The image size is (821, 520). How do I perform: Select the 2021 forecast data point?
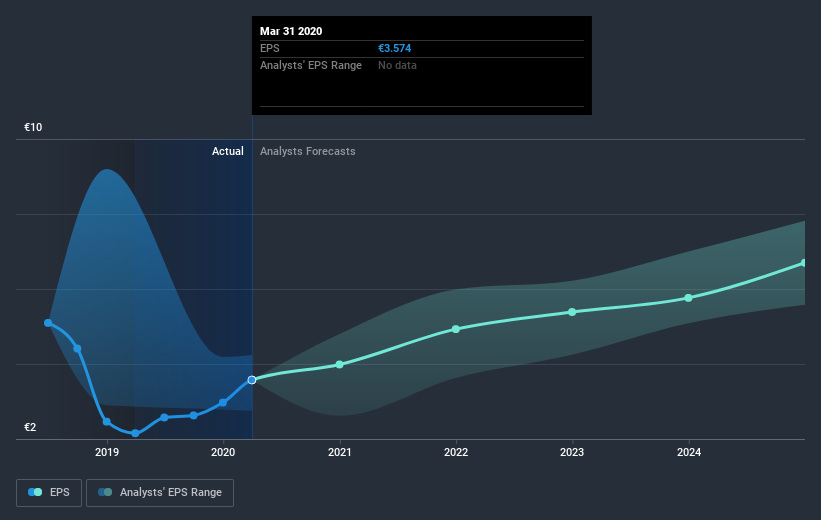[339, 364]
